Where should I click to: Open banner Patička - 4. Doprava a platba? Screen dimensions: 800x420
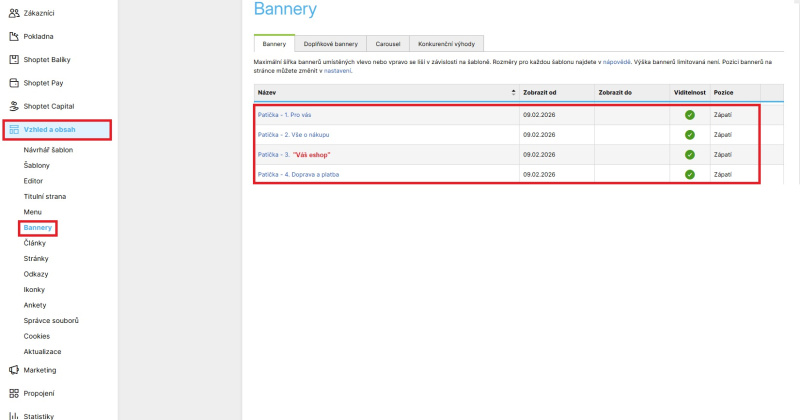(298, 175)
